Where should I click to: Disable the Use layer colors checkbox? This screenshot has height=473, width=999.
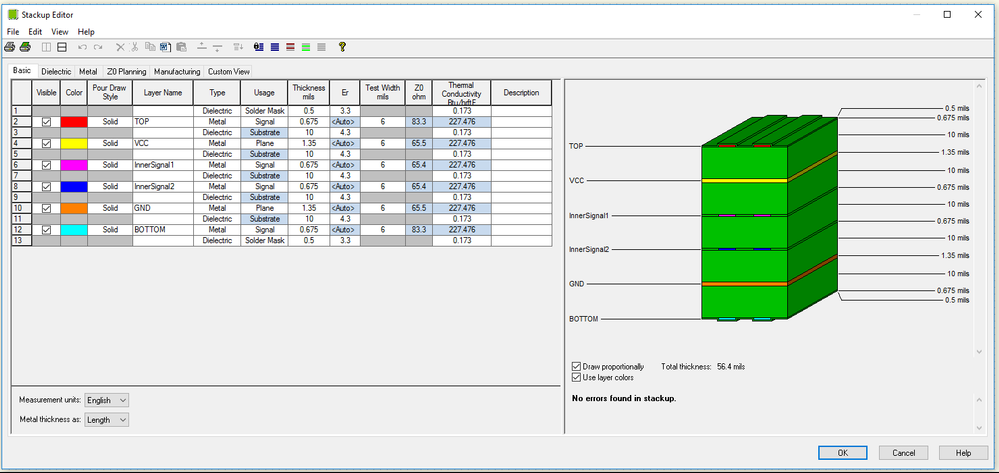click(x=576, y=378)
